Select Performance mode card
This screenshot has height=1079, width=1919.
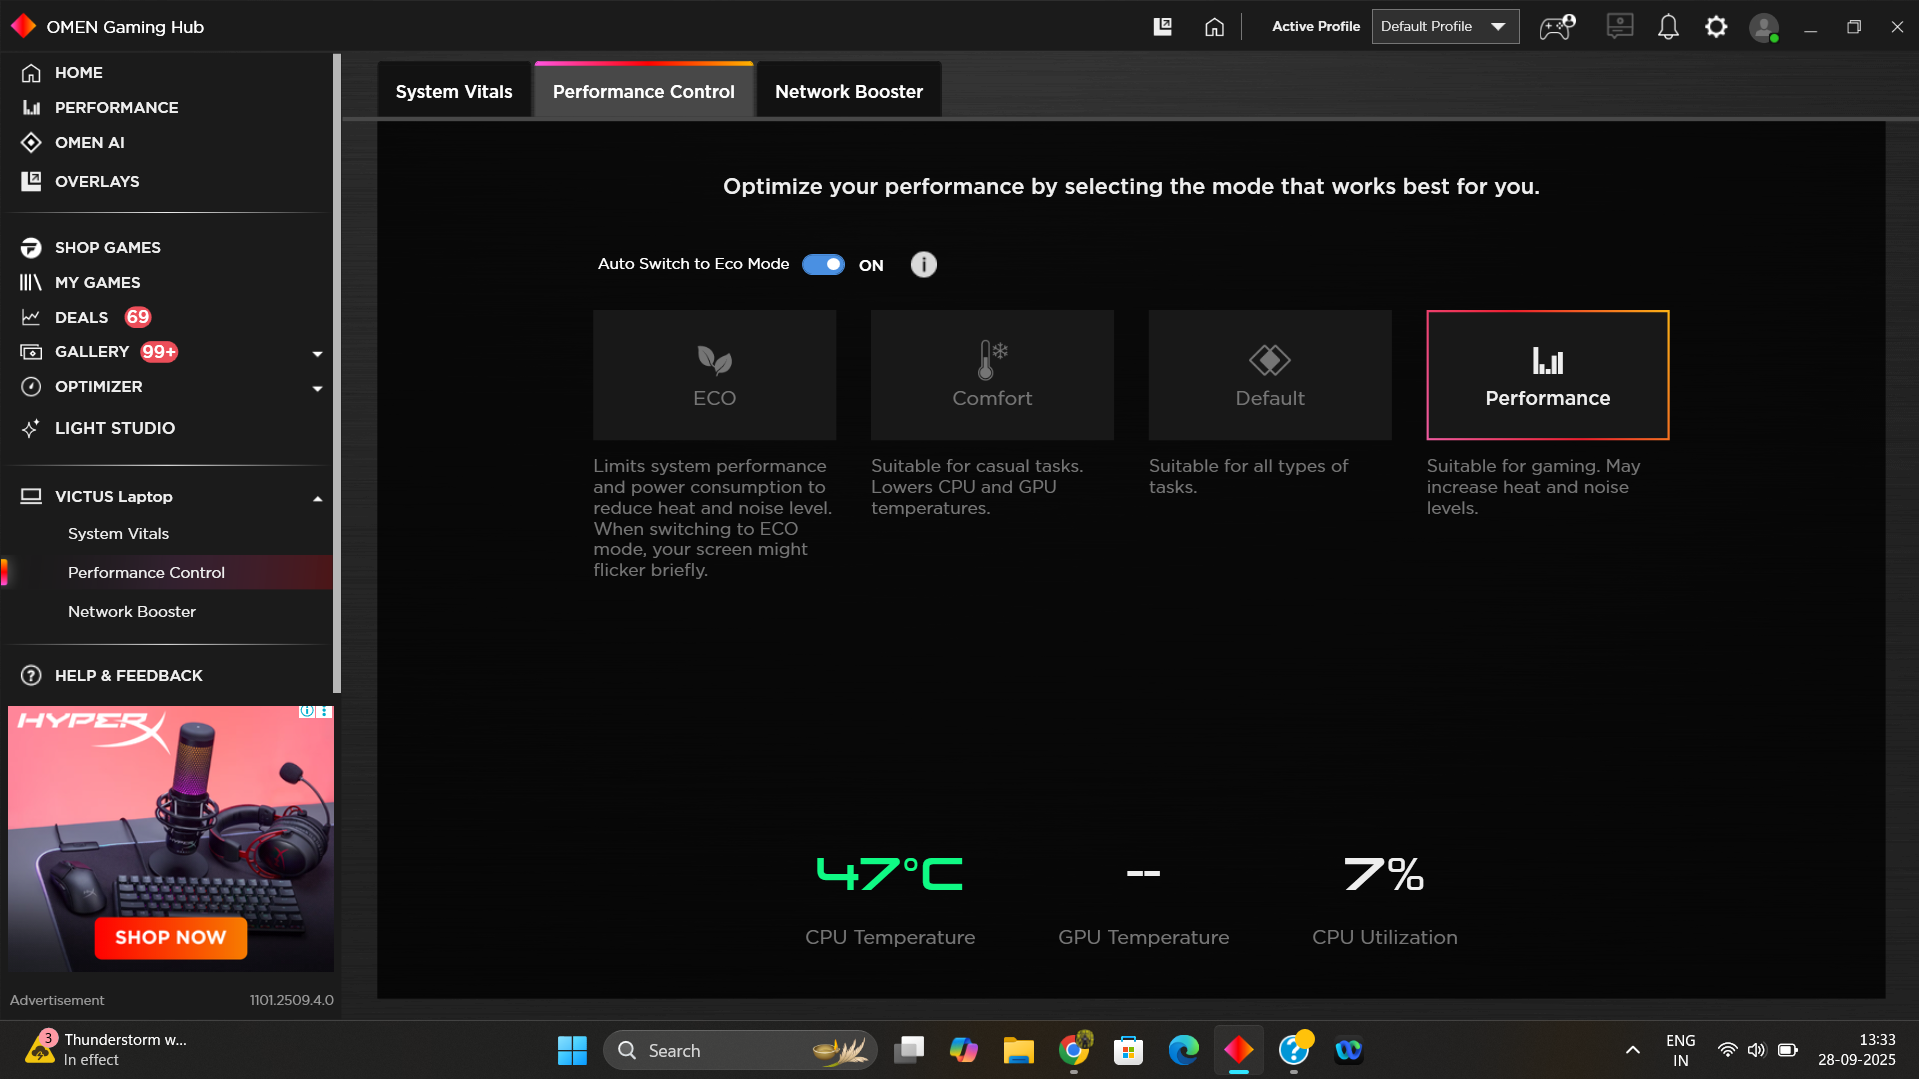[1548, 375]
